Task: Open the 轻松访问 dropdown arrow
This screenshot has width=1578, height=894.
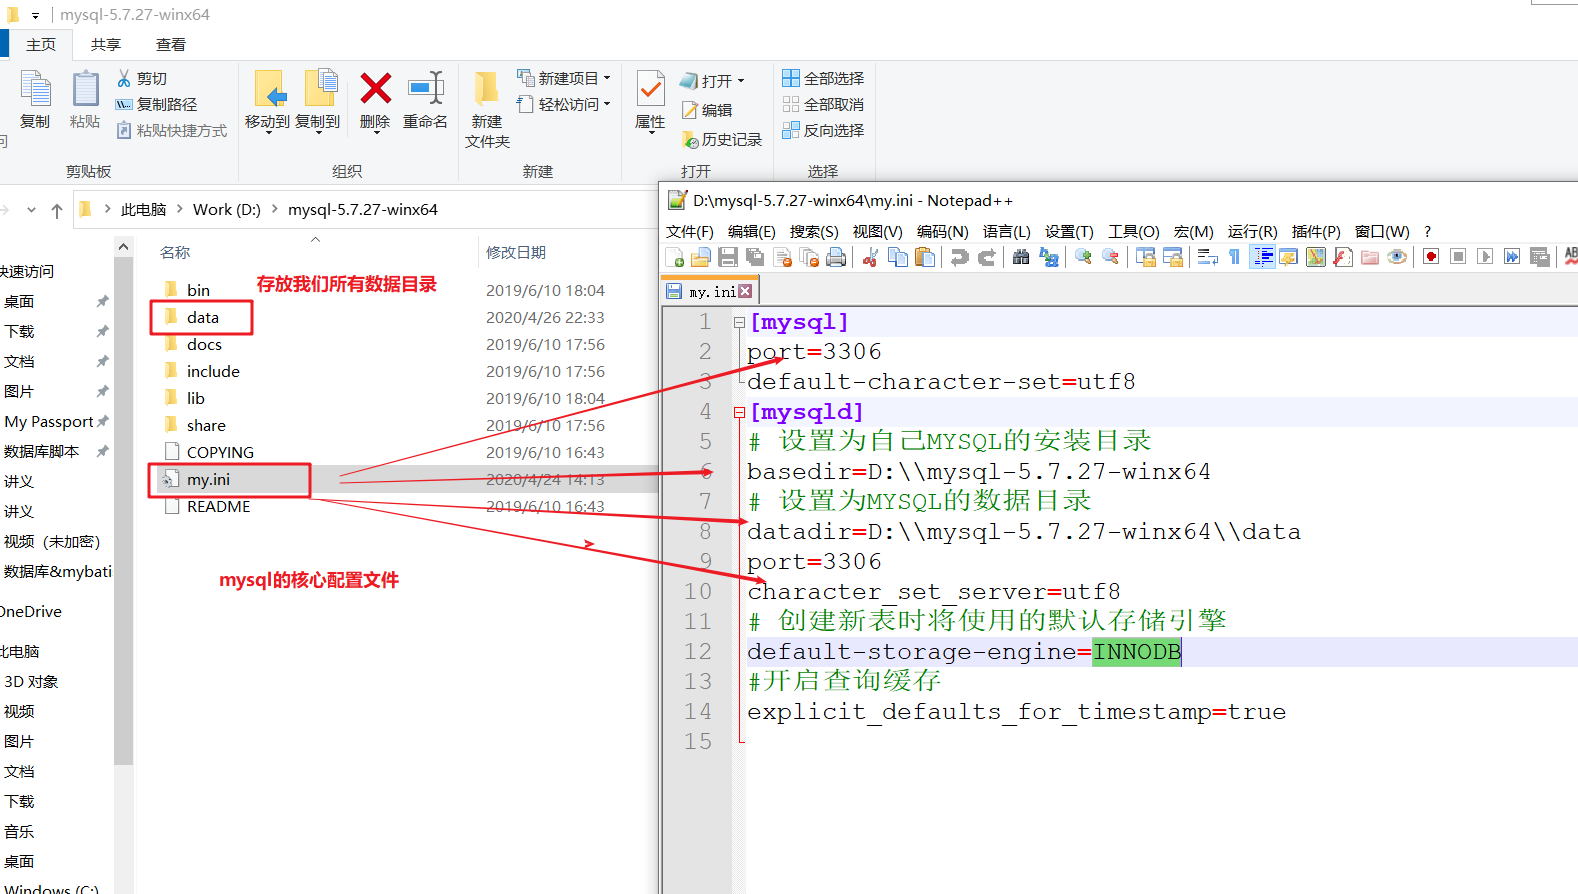Action: [x=607, y=104]
